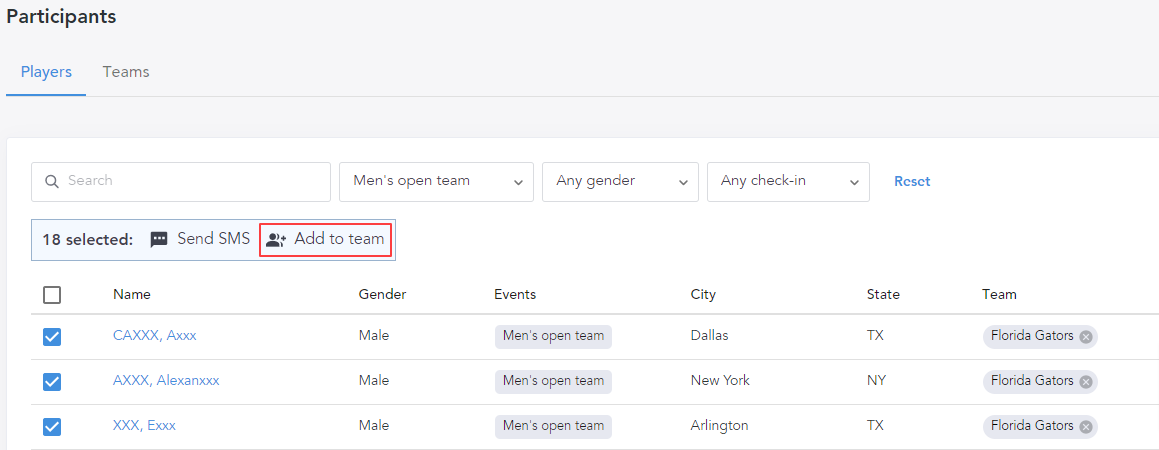Uncheck the AXXX, Alexanxxx row checkbox
Image resolution: width=1159 pixels, height=450 pixels.
click(x=53, y=382)
